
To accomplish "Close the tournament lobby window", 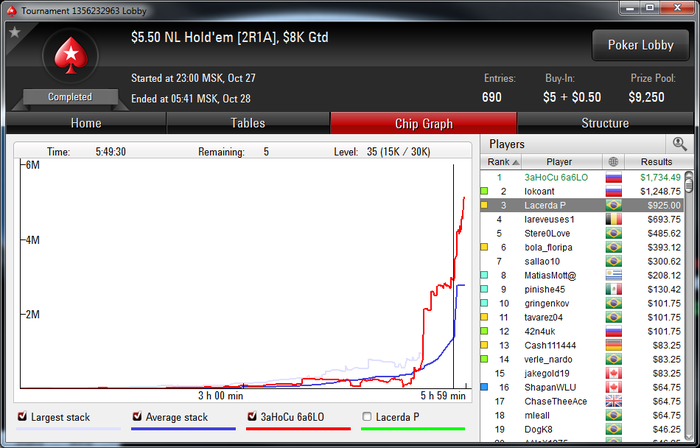I will pyautogui.click(x=677, y=7).
